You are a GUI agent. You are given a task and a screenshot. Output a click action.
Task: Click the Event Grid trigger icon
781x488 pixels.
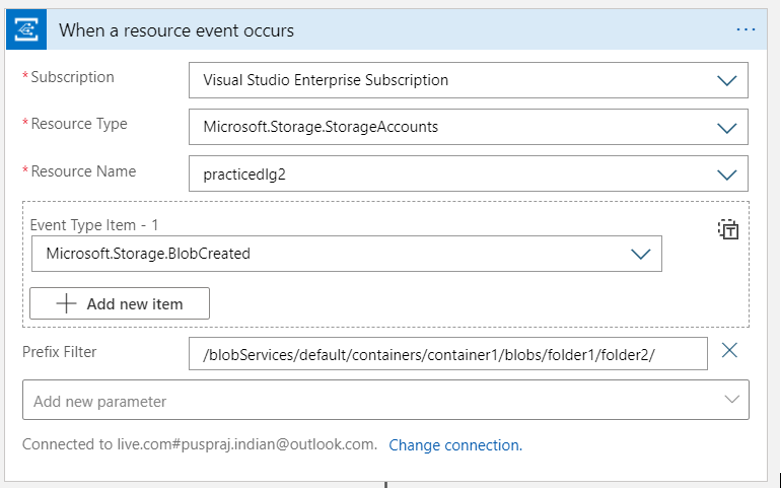click(x=26, y=30)
